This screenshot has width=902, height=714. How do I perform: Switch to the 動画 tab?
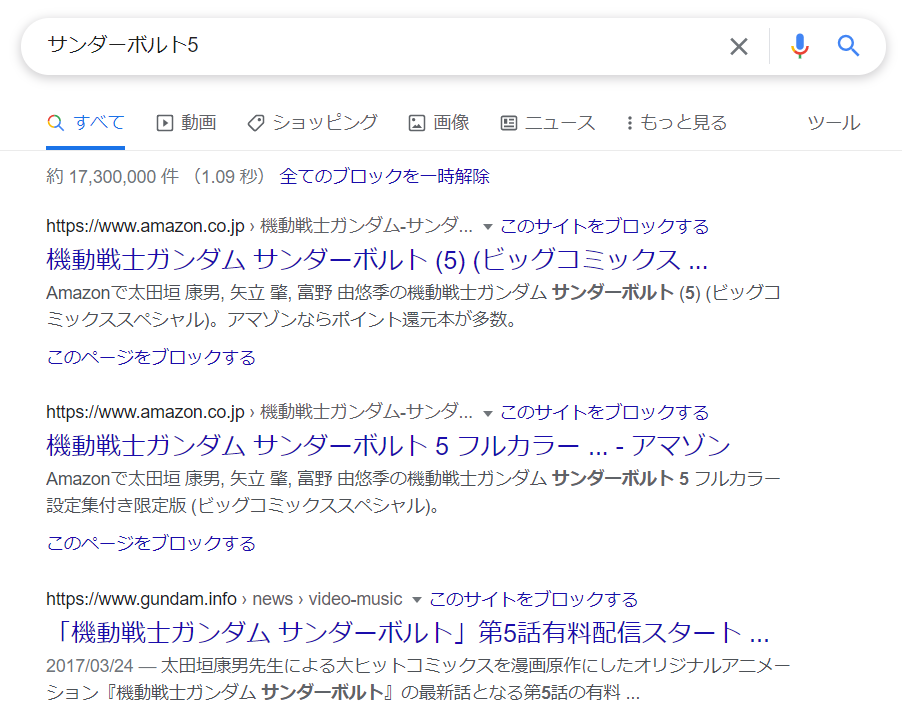[186, 123]
